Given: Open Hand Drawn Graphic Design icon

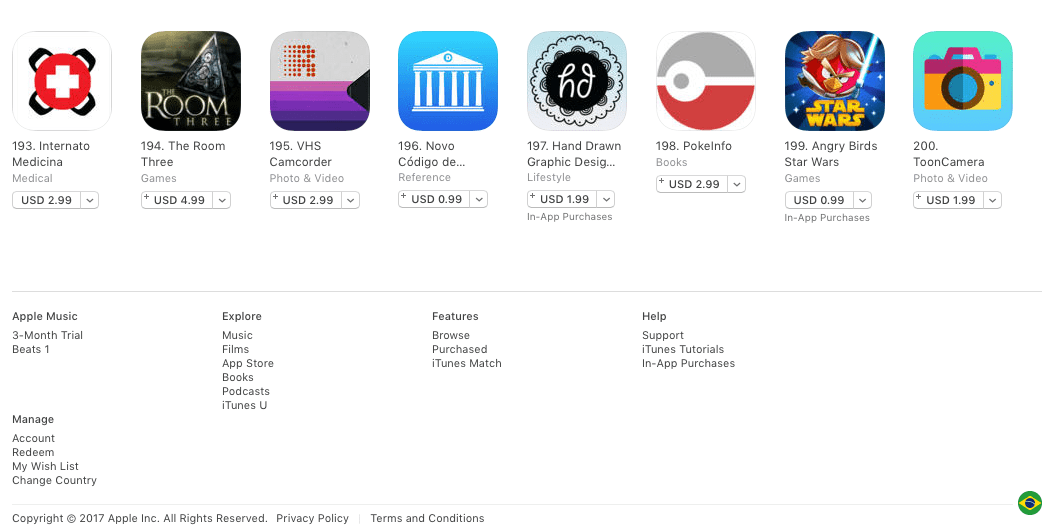Looking at the screenshot, I should (x=576, y=81).
